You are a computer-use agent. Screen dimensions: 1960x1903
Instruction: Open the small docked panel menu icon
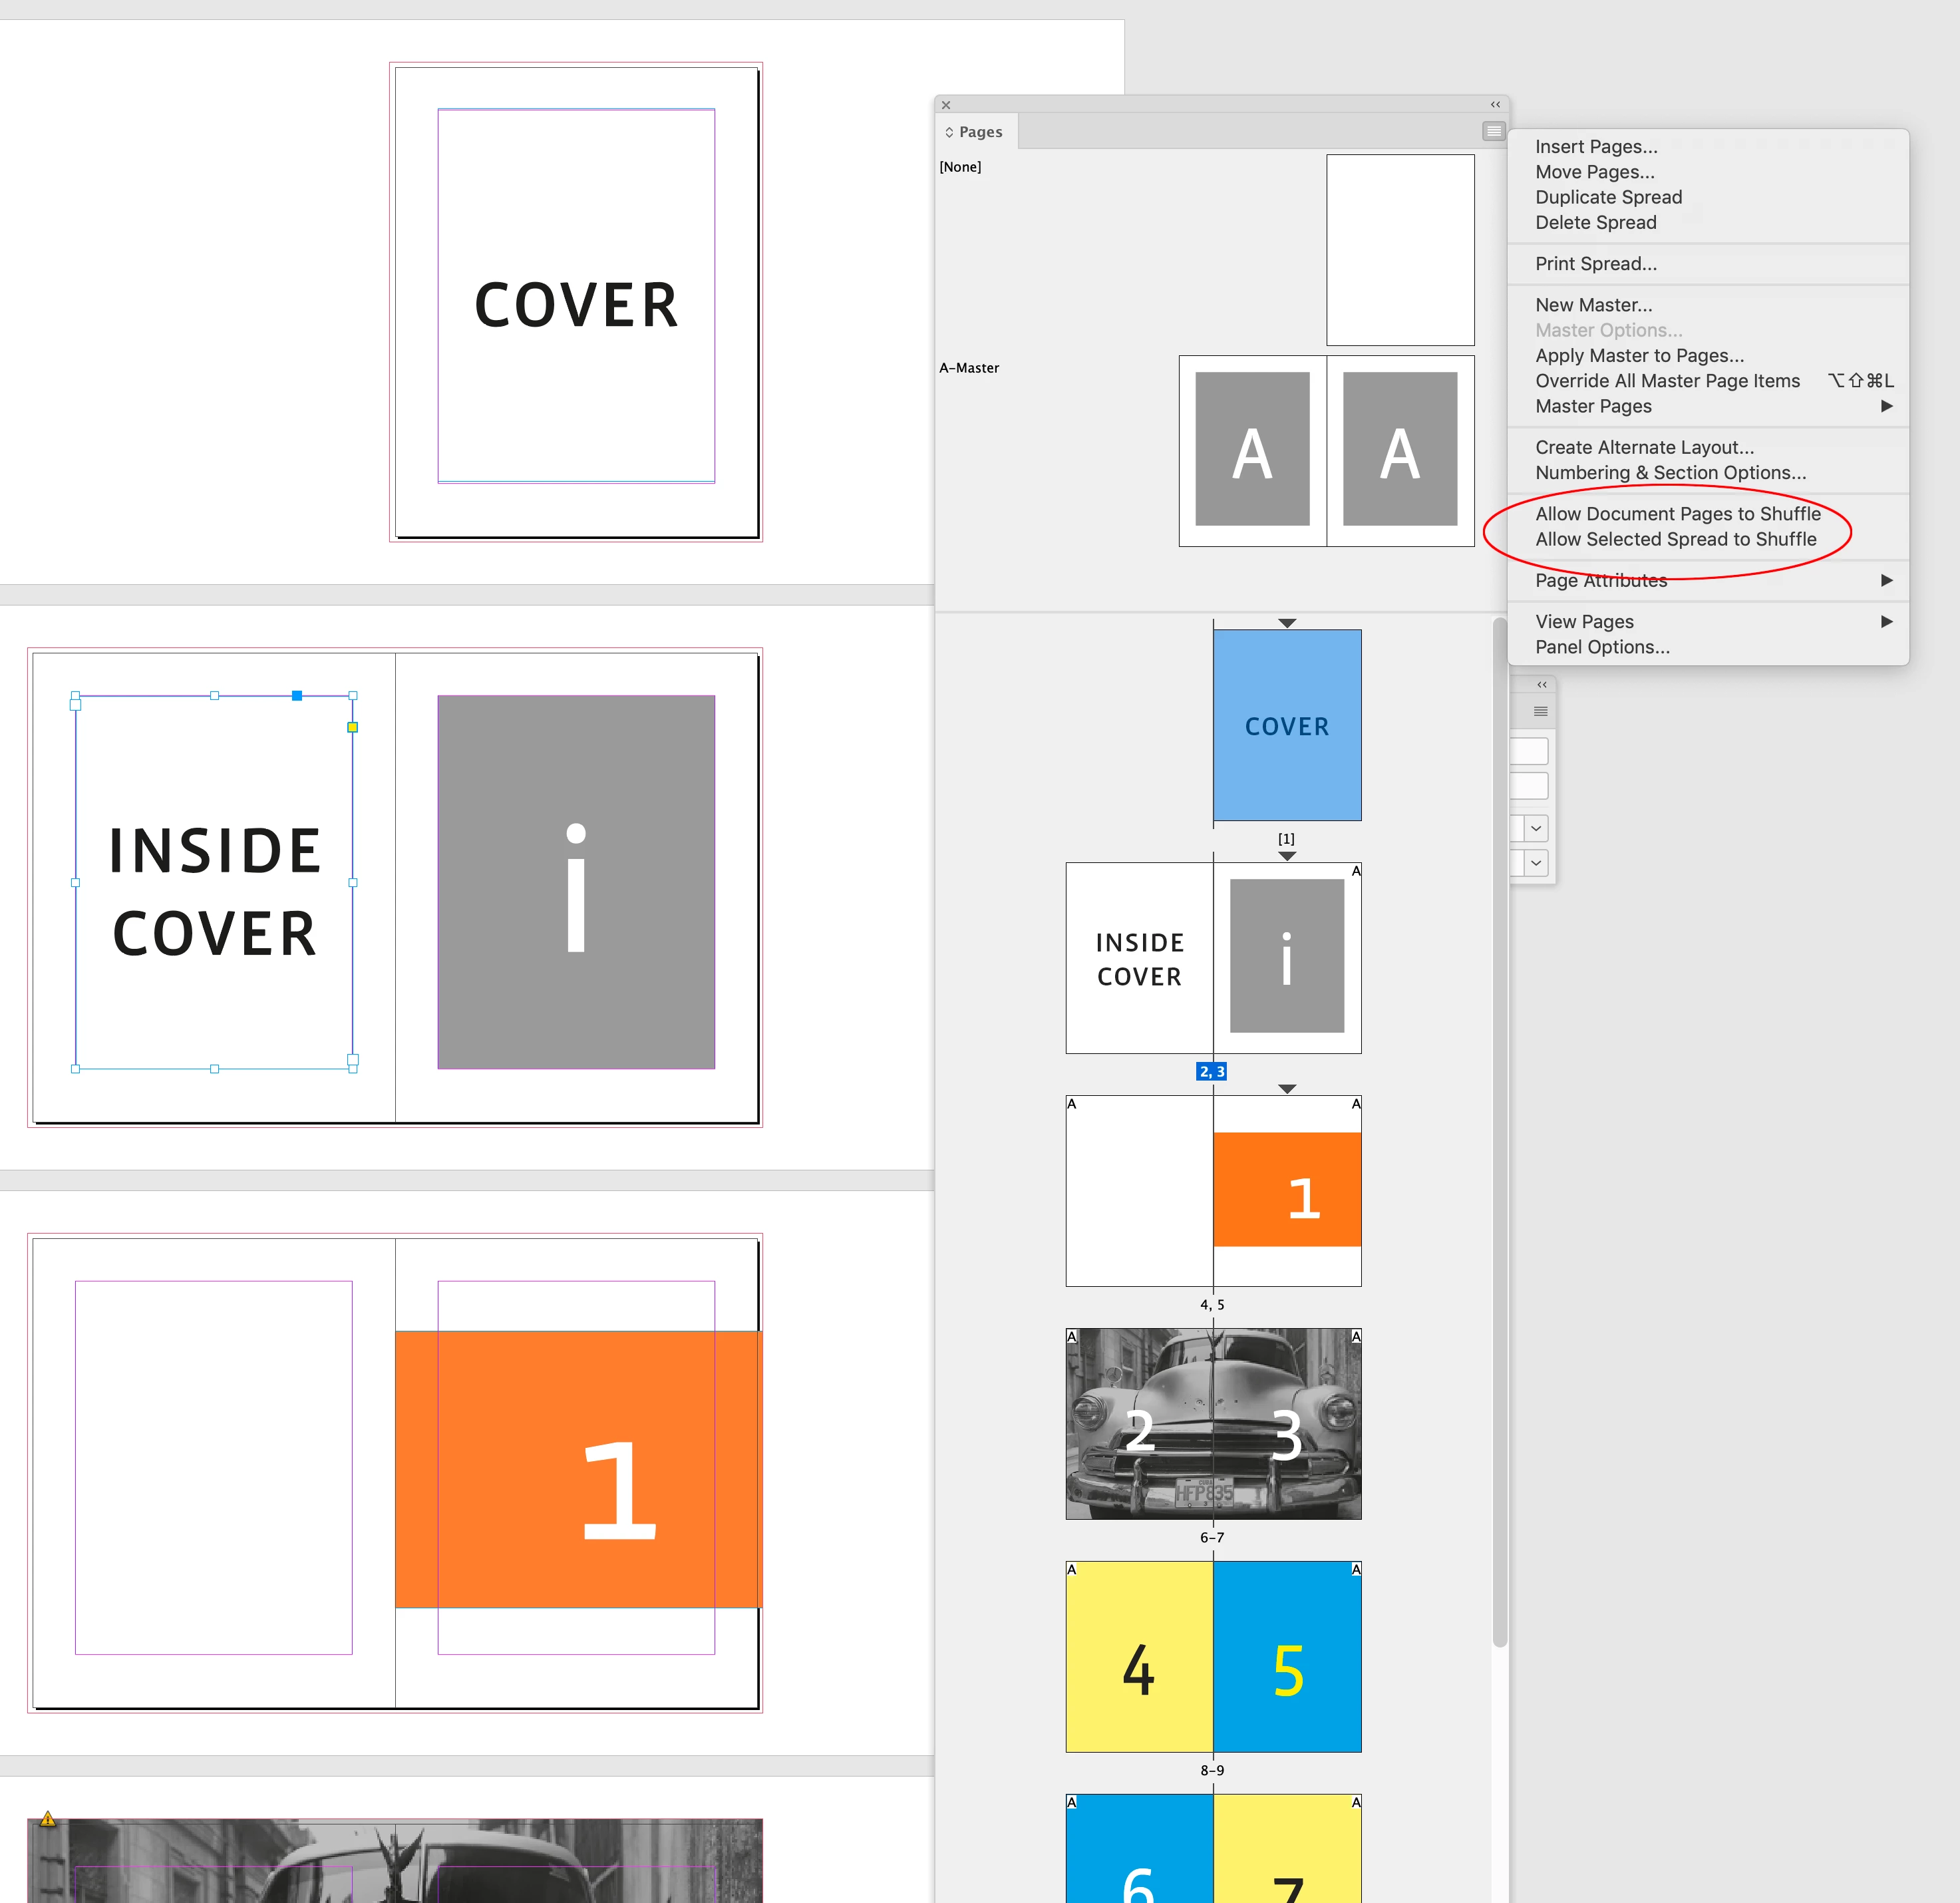click(x=1540, y=712)
